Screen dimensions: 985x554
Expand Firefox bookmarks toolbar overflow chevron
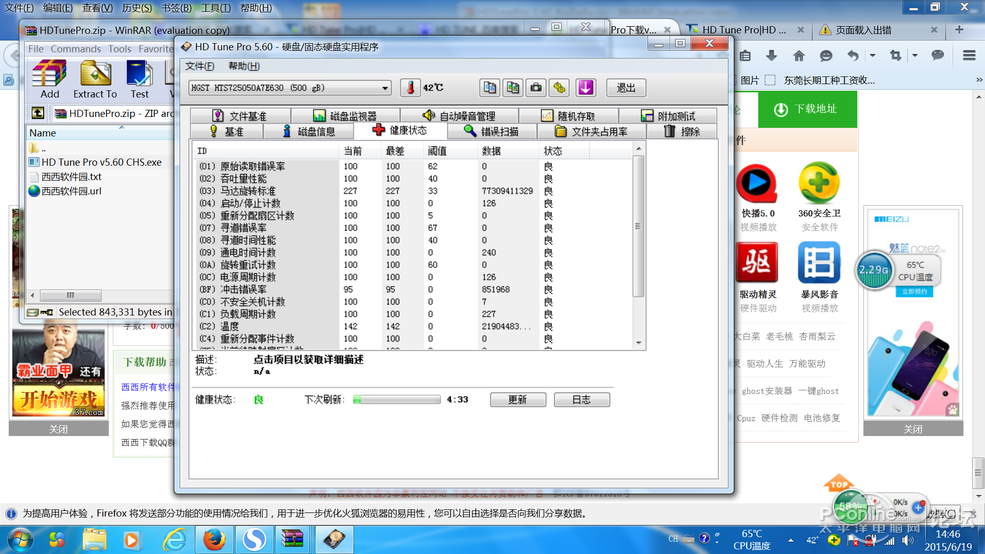(x=979, y=80)
